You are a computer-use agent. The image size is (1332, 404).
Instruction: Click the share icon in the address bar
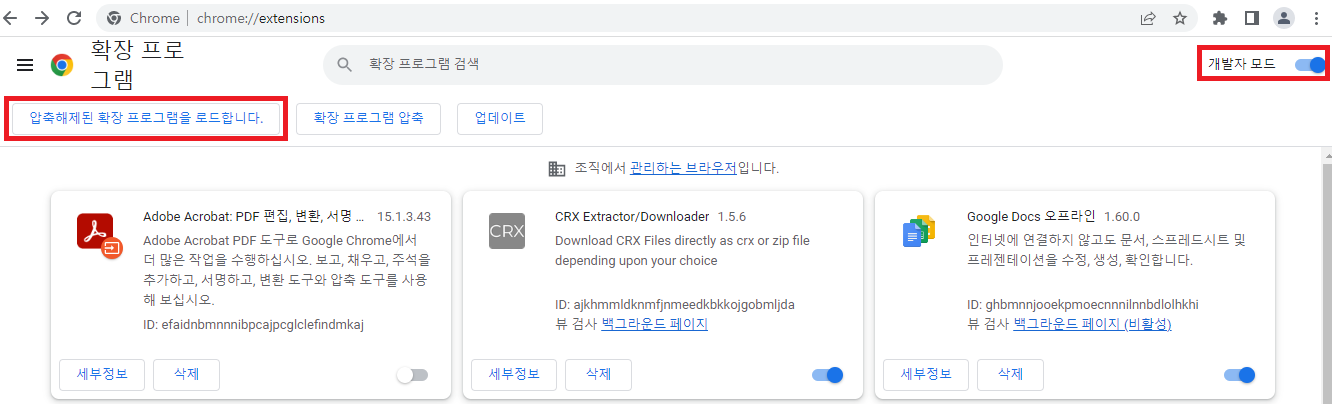[x=1147, y=18]
